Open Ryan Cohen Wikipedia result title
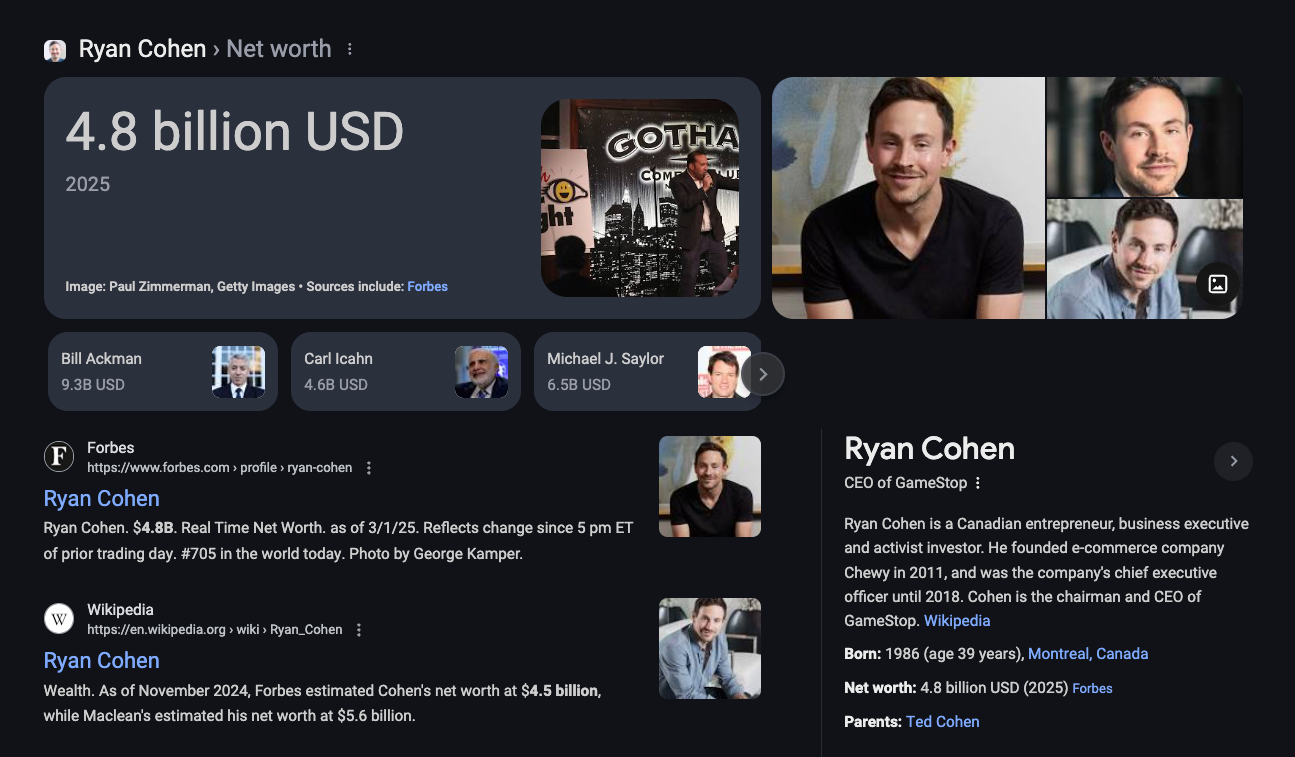The width and height of the screenshot is (1295, 757). 101,660
